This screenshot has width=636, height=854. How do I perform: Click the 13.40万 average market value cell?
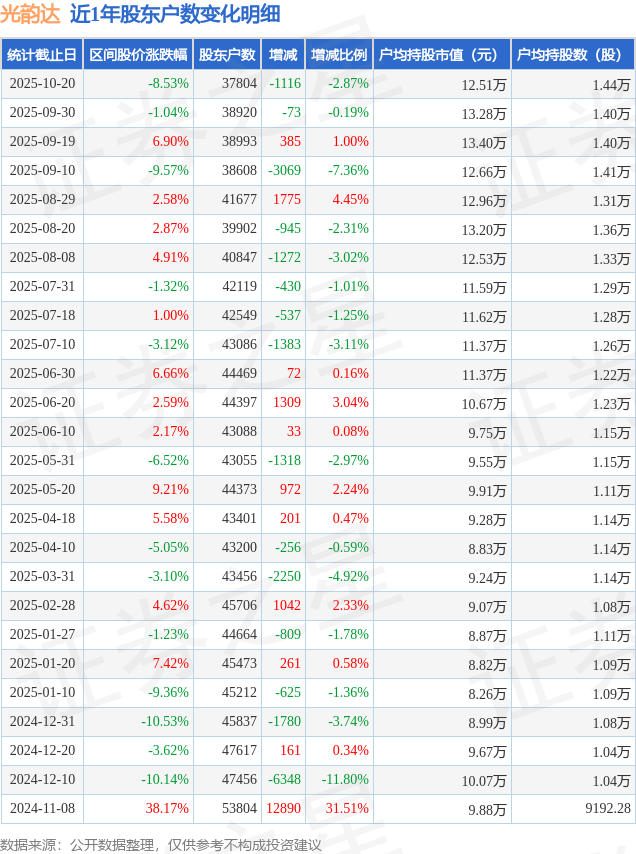pos(484,143)
